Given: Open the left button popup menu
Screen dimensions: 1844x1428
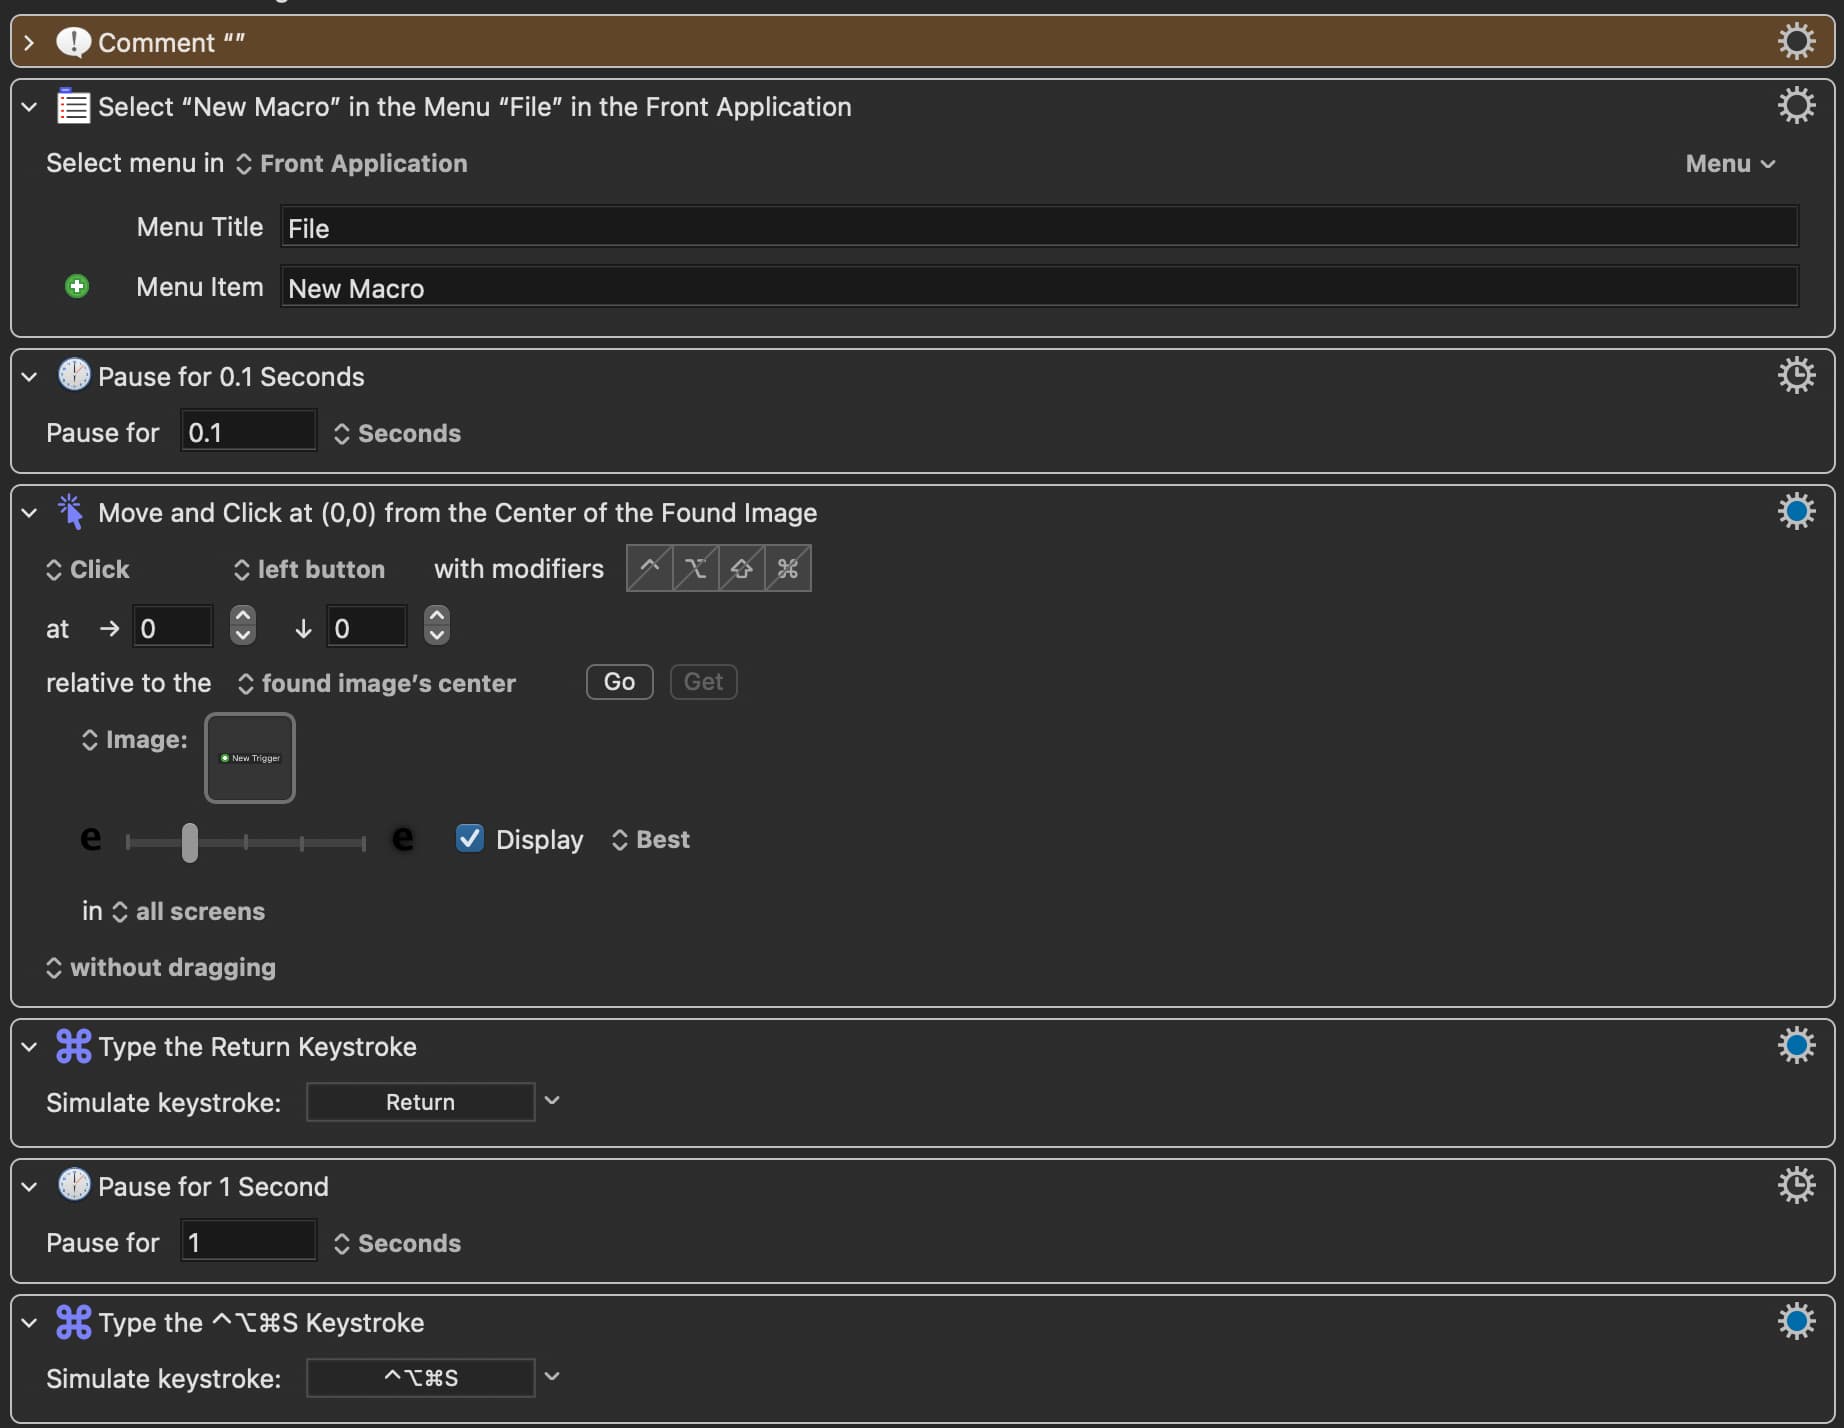Looking at the screenshot, I should (x=309, y=570).
